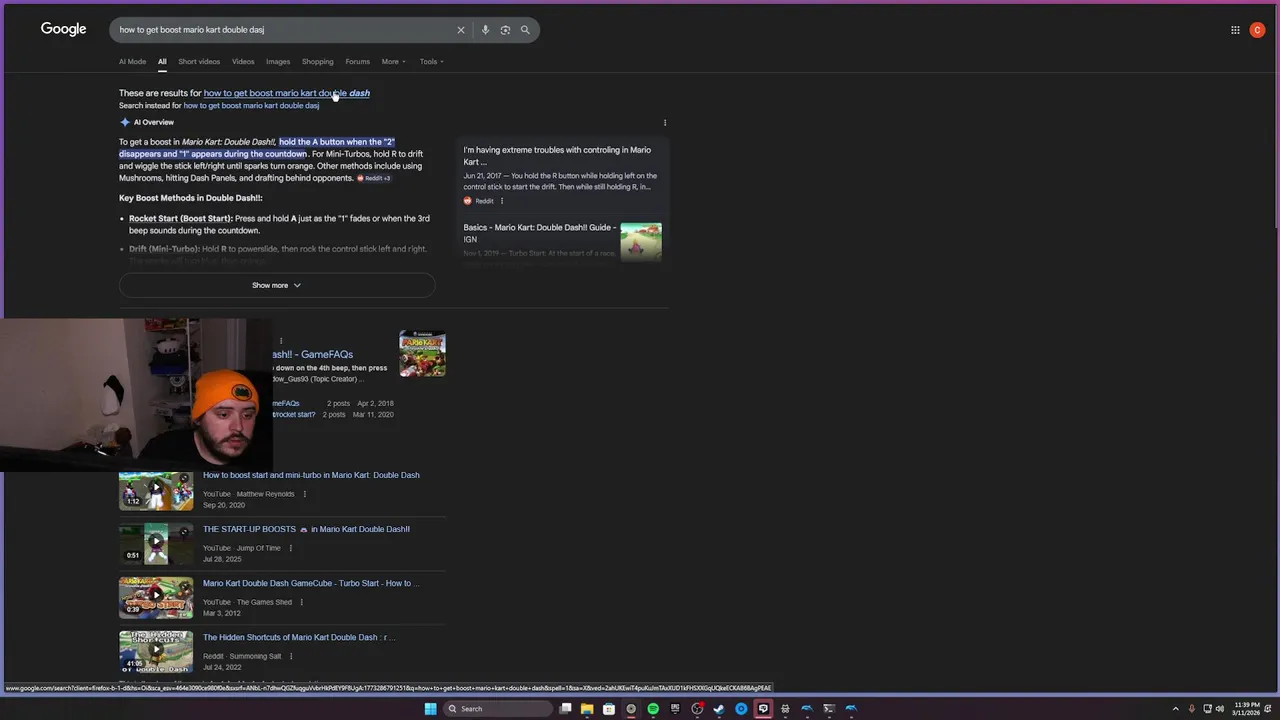Image resolution: width=1280 pixels, height=720 pixels.
Task: Play the Summoning Salt video thumbnail
Action: point(156,651)
